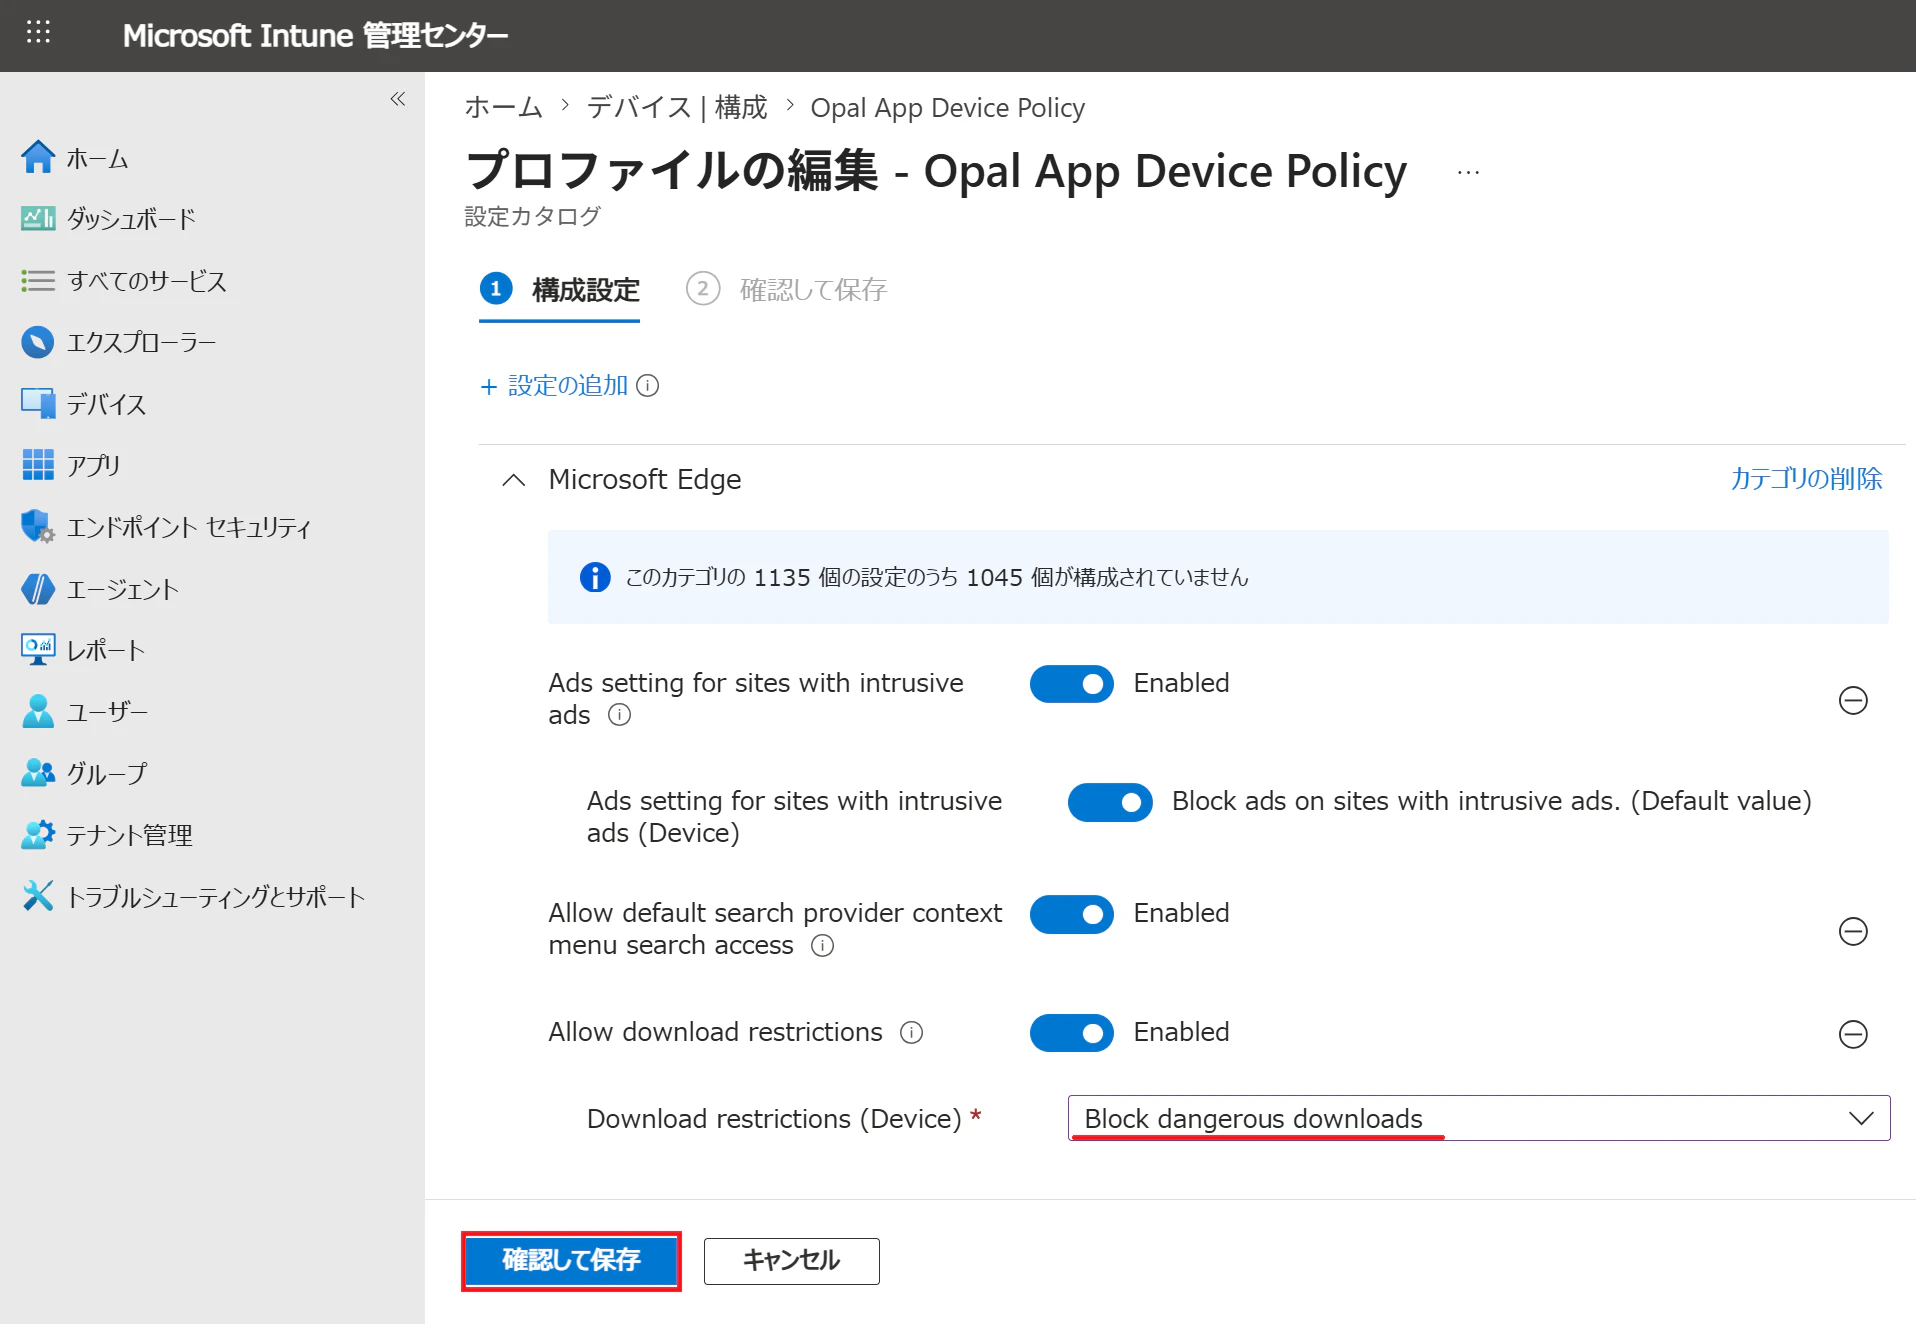Click 確認して保存 blue button
Viewport: 1916px width, 1324px height.
[x=571, y=1260]
